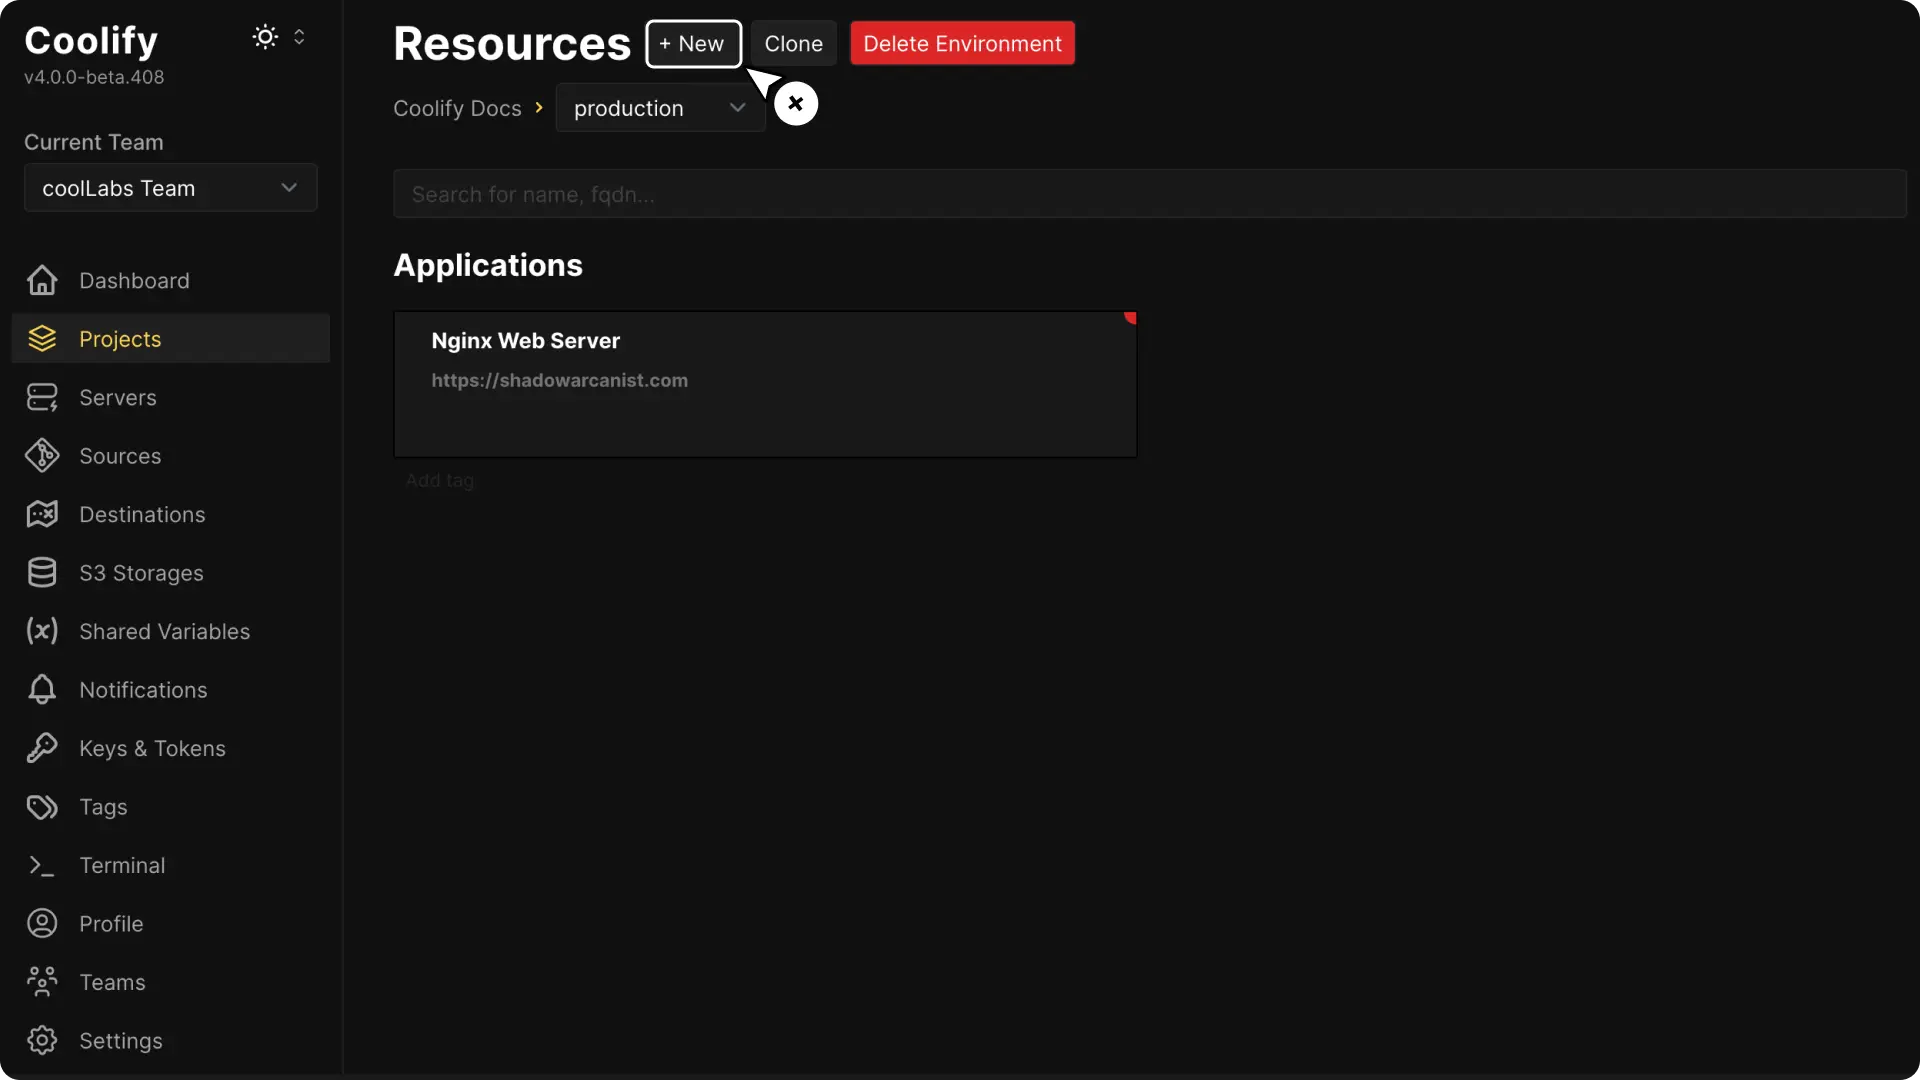Open Destinations using its map icon
Image resolution: width=1920 pixels, height=1080 pixels.
(40, 514)
